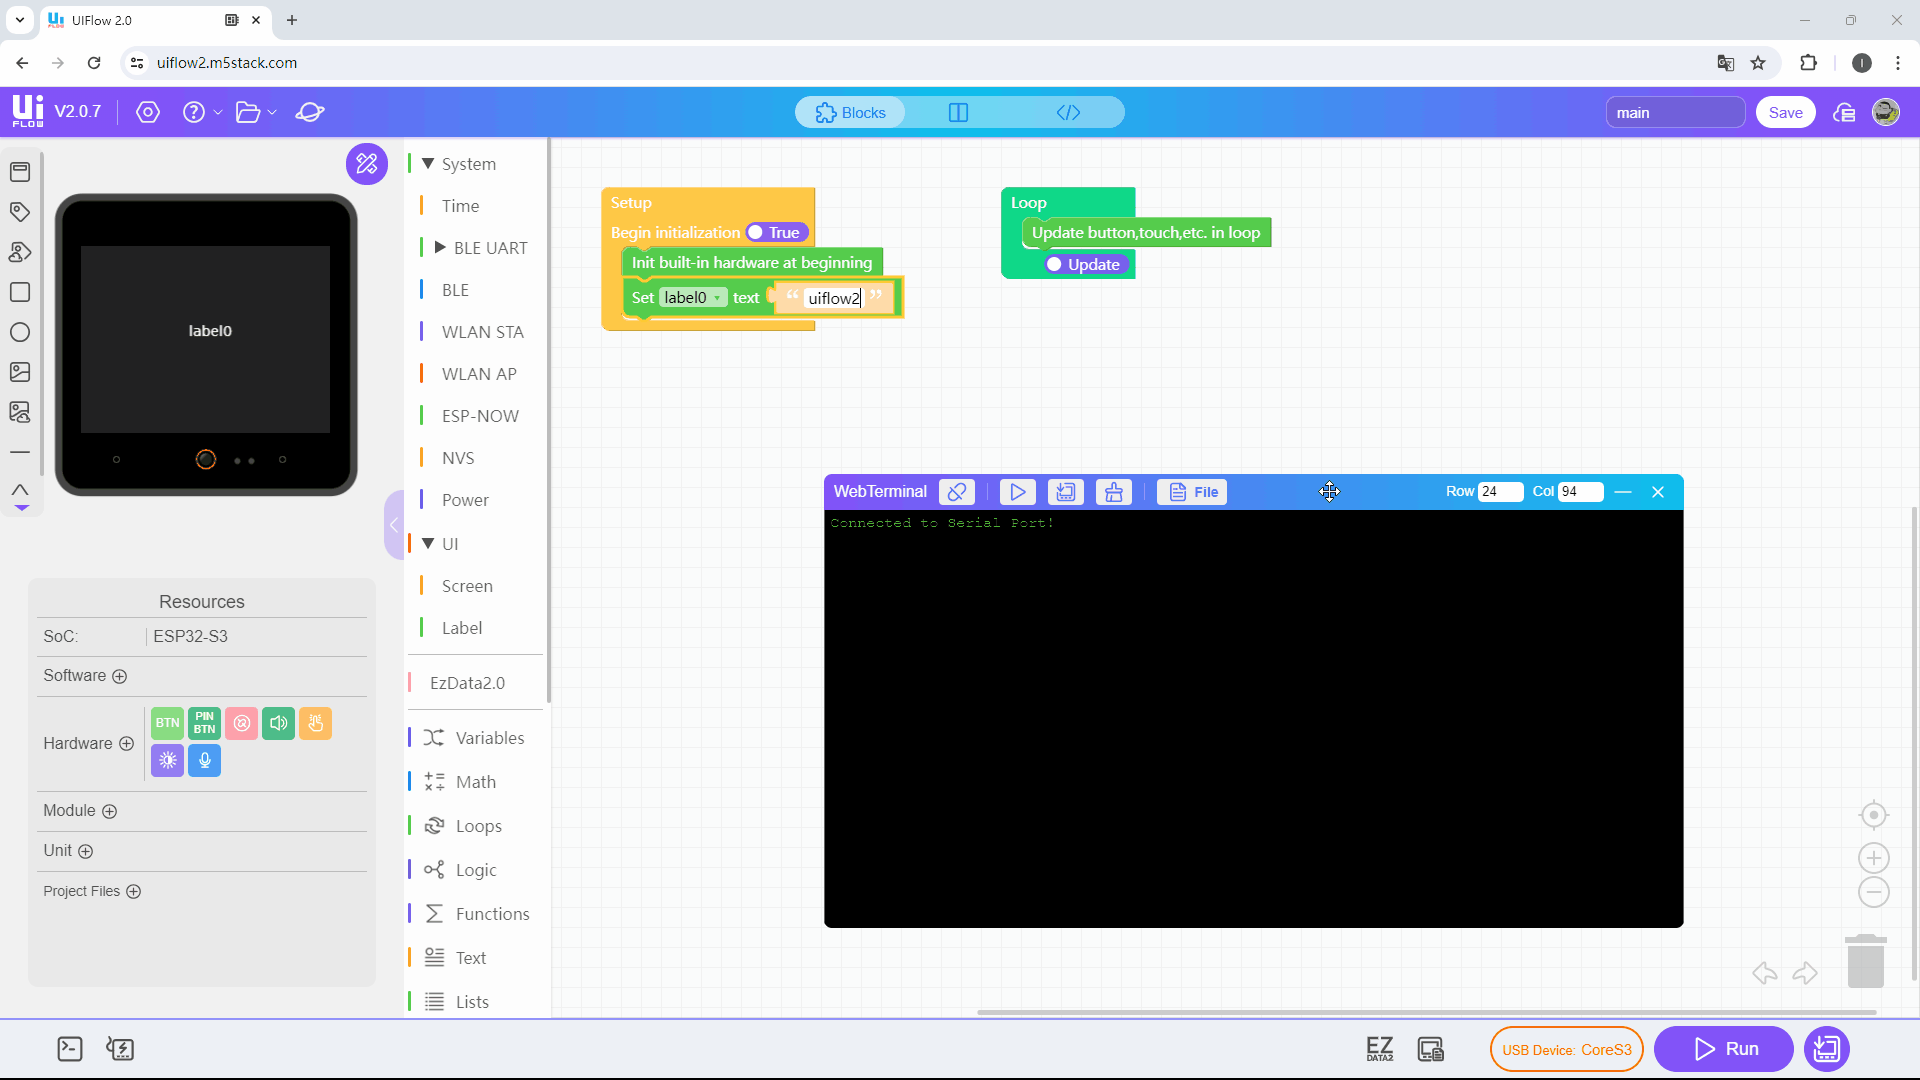Image resolution: width=1920 pixels, height=1080 pixels.
Task: Edit the WebTerminal Row value field
Action: (1500, 491)
